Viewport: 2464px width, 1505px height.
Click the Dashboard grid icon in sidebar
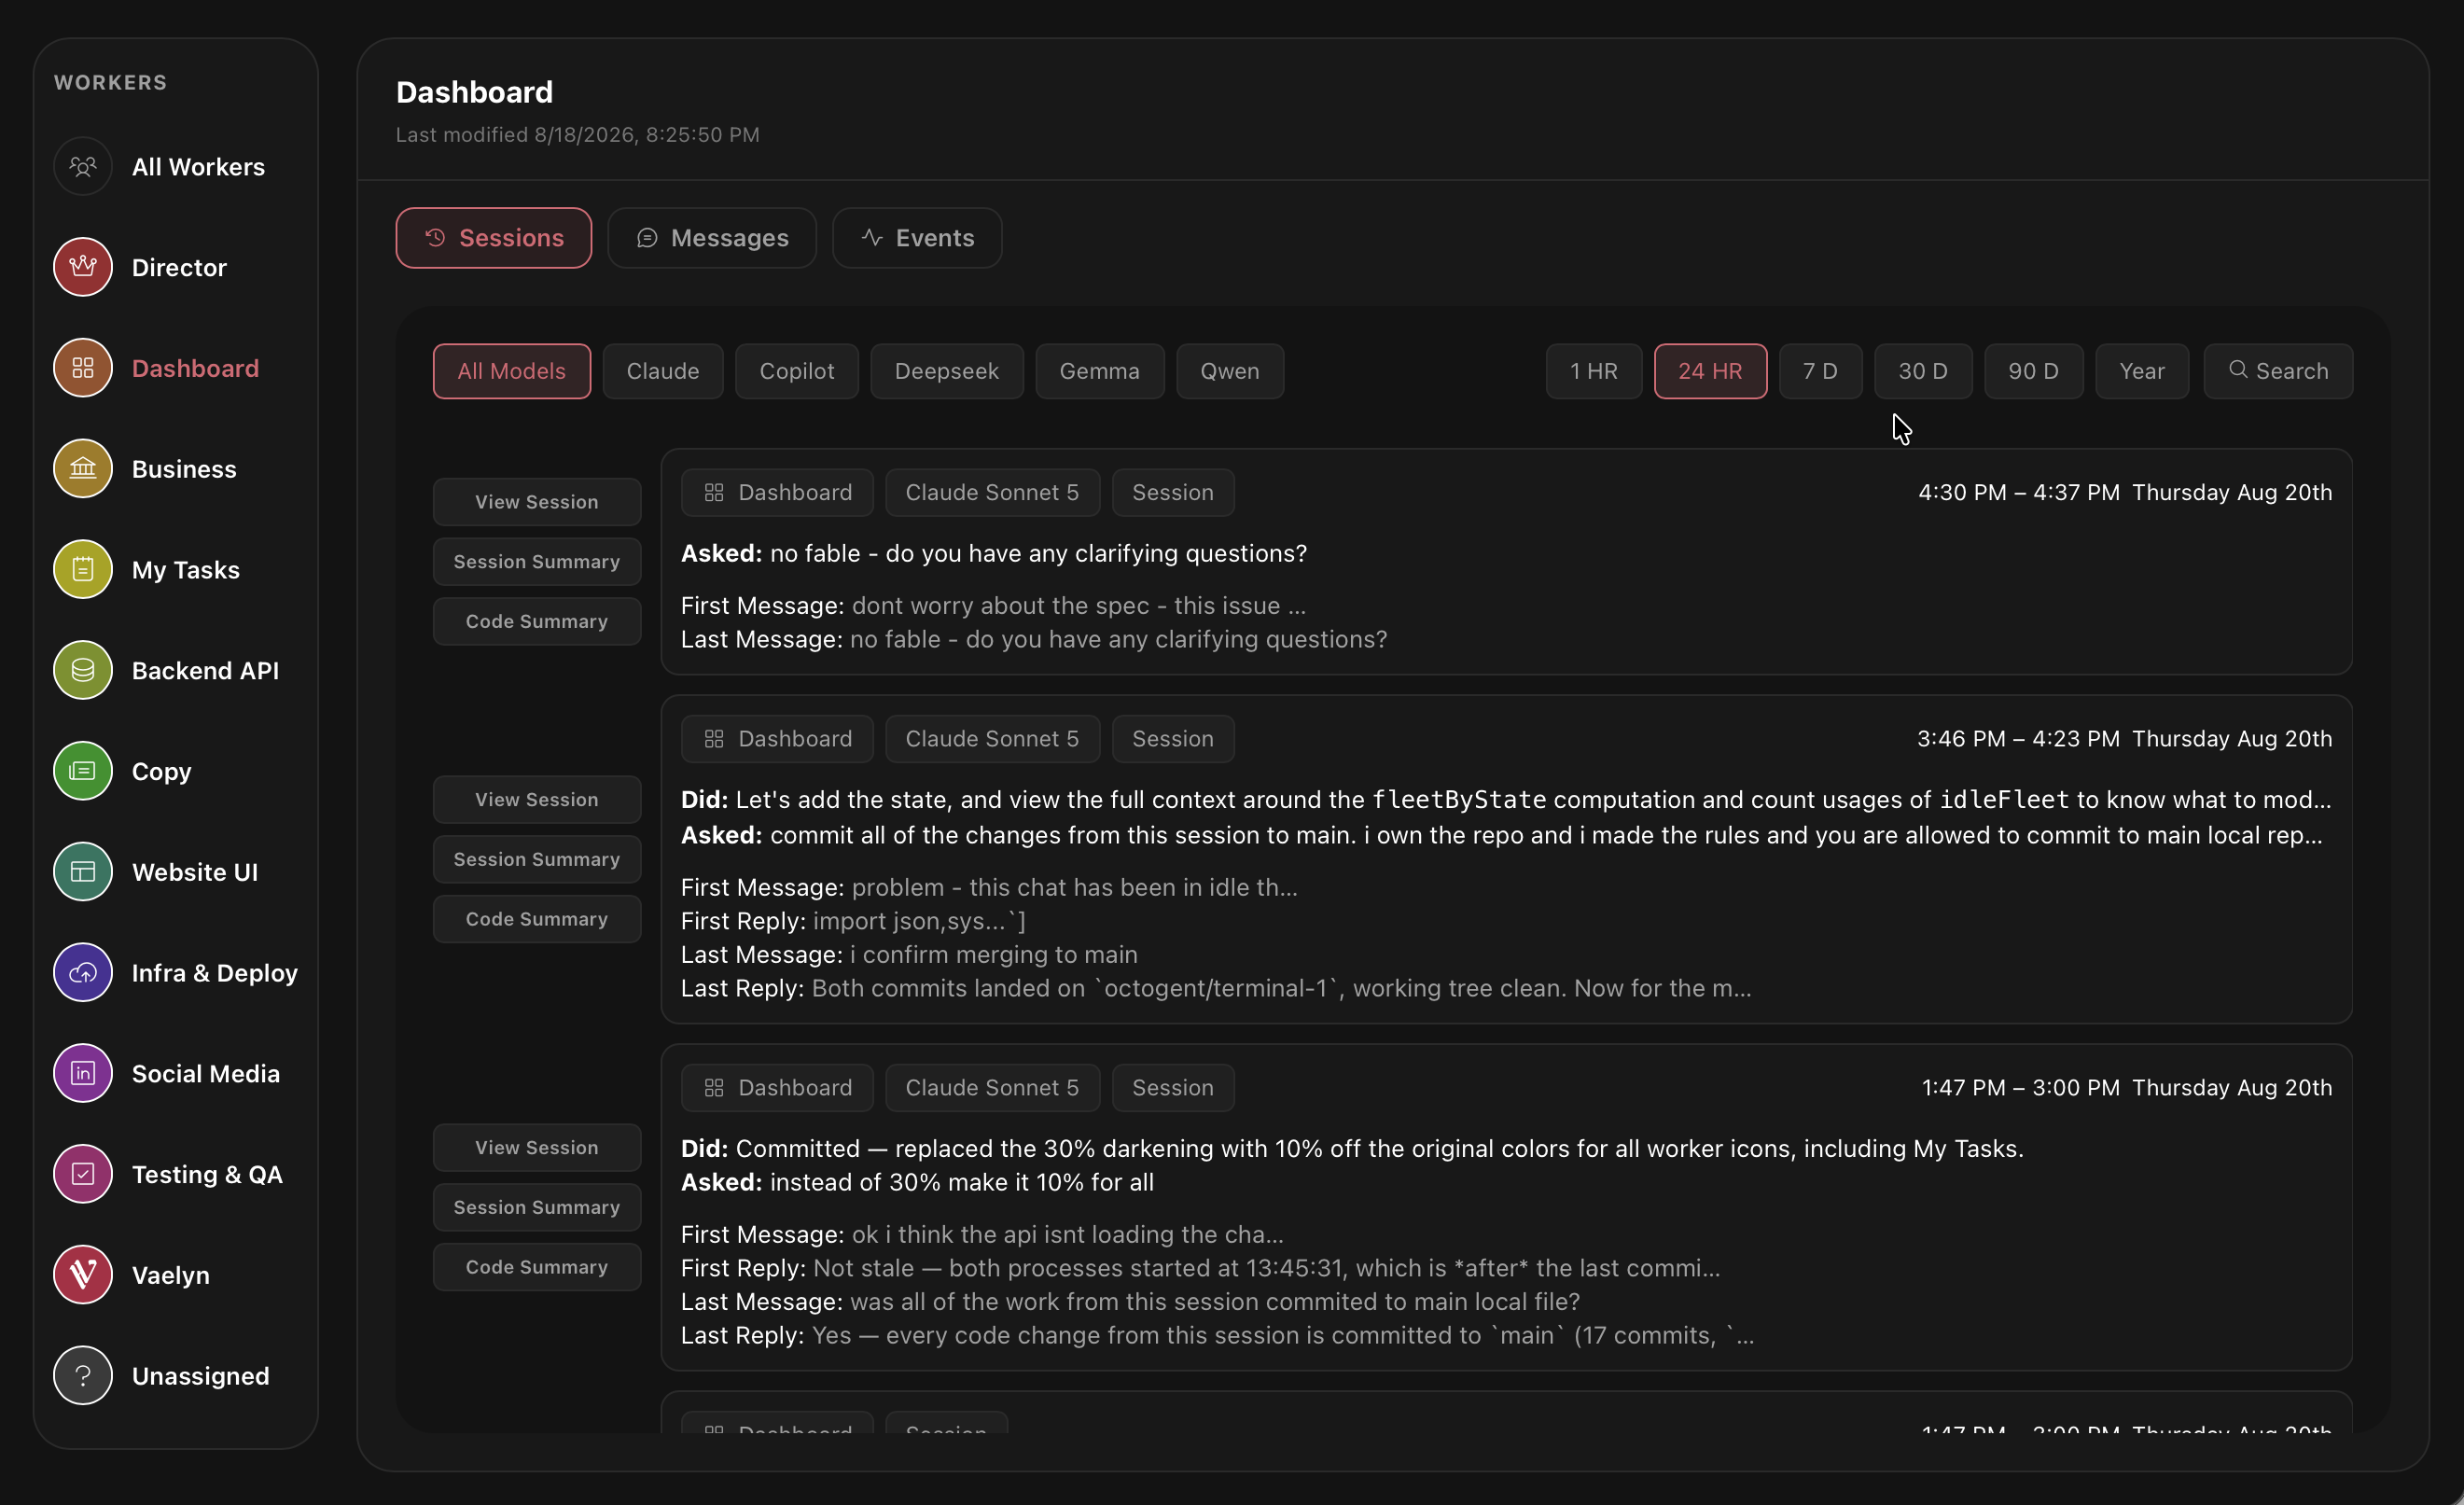coord(83,368)
